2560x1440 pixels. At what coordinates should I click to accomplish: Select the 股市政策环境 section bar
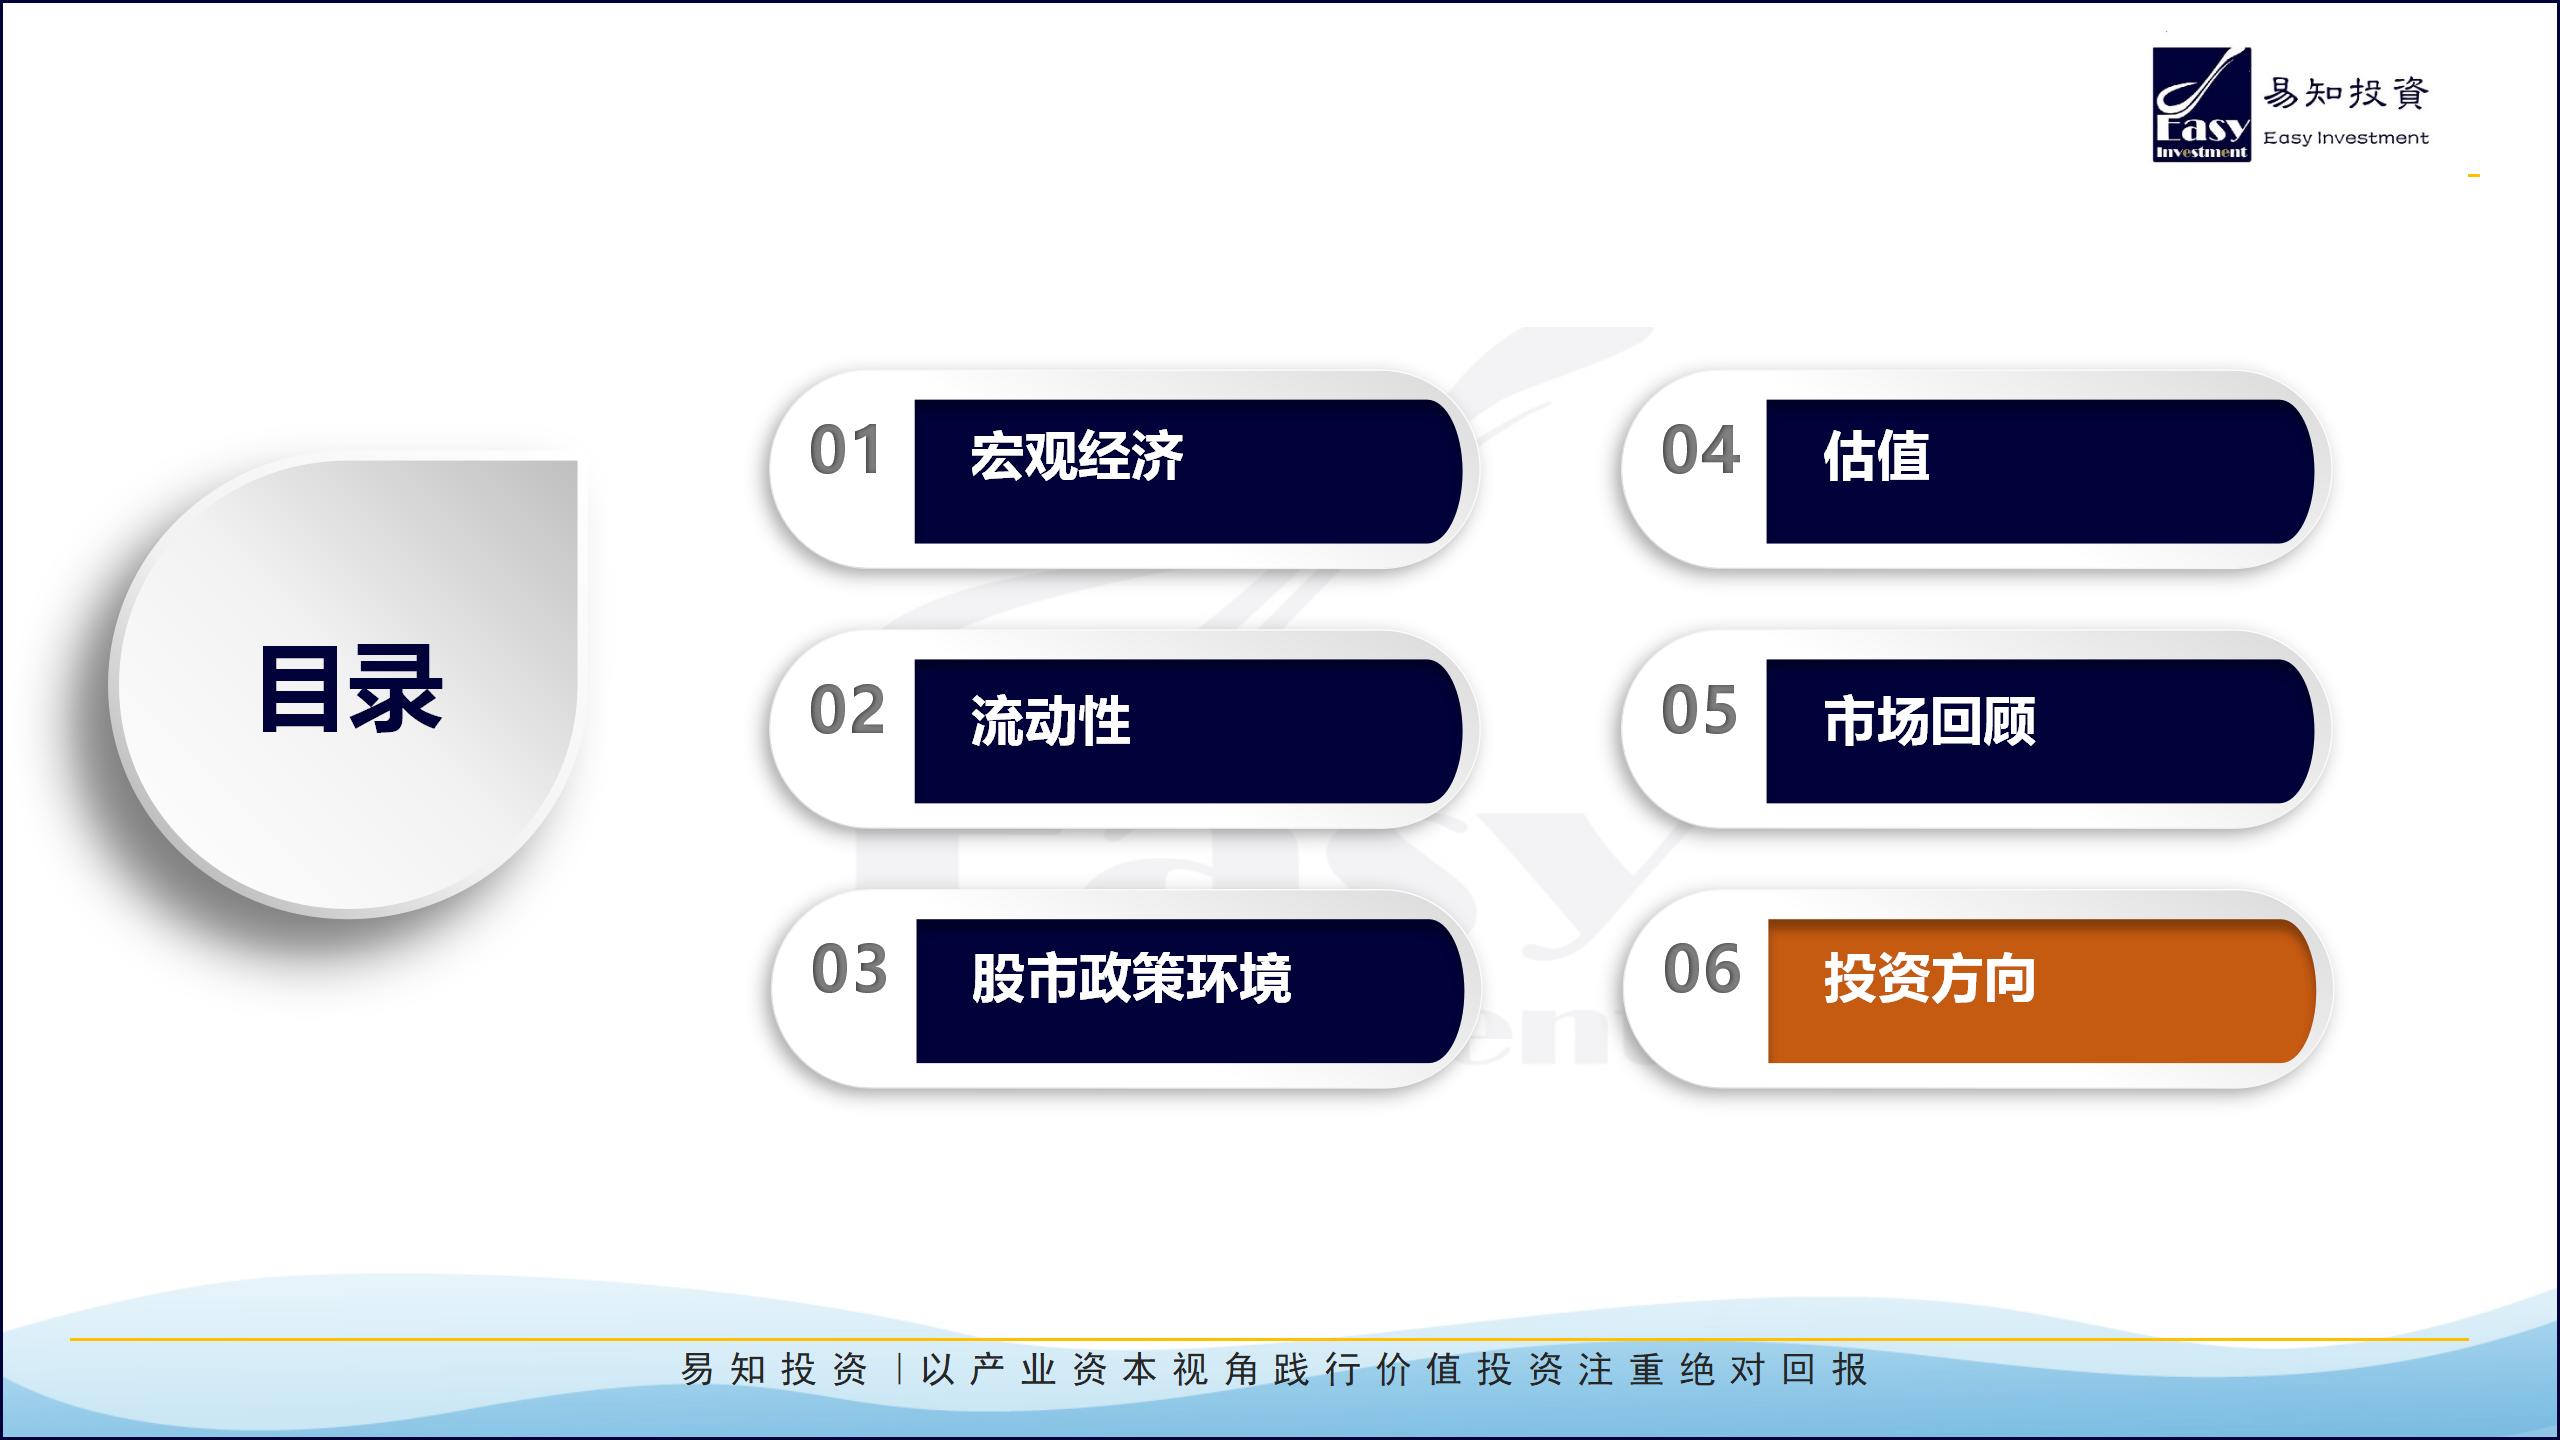pyautogui.click(x=1190, y=991)
